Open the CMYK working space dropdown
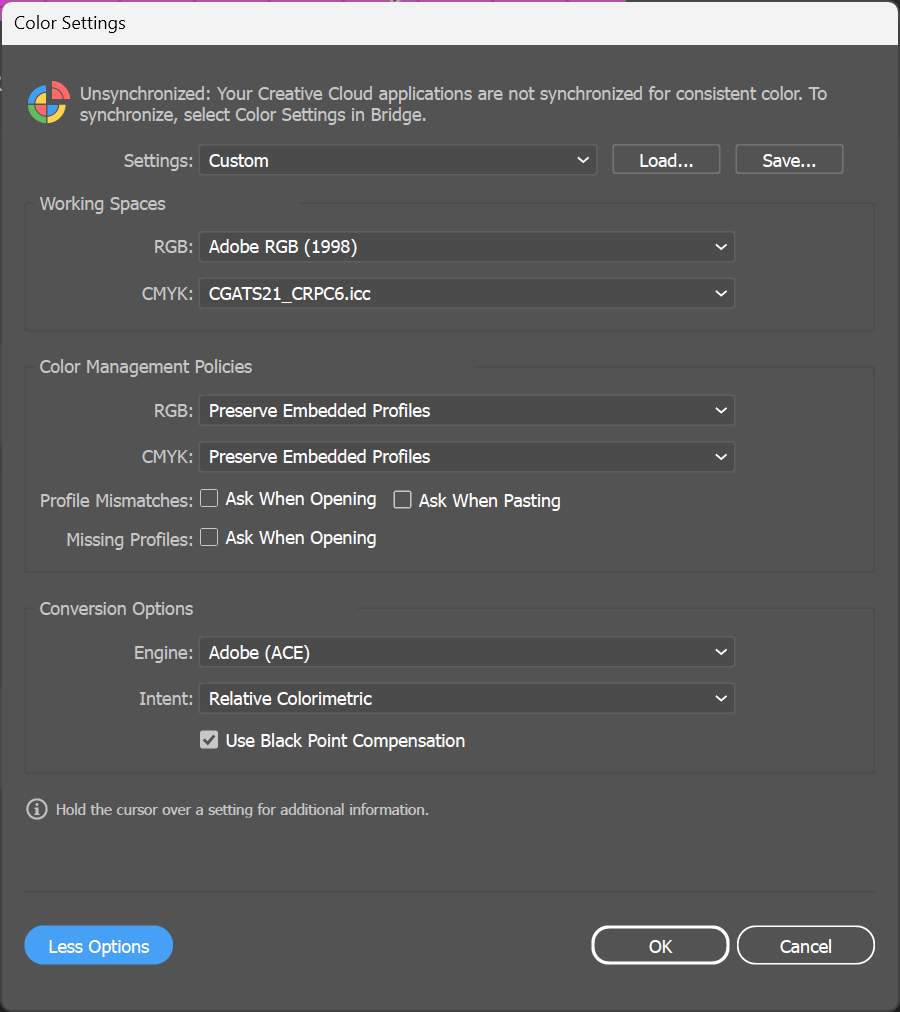Viewport: 900px width, 1012px height. pos(466,293)
